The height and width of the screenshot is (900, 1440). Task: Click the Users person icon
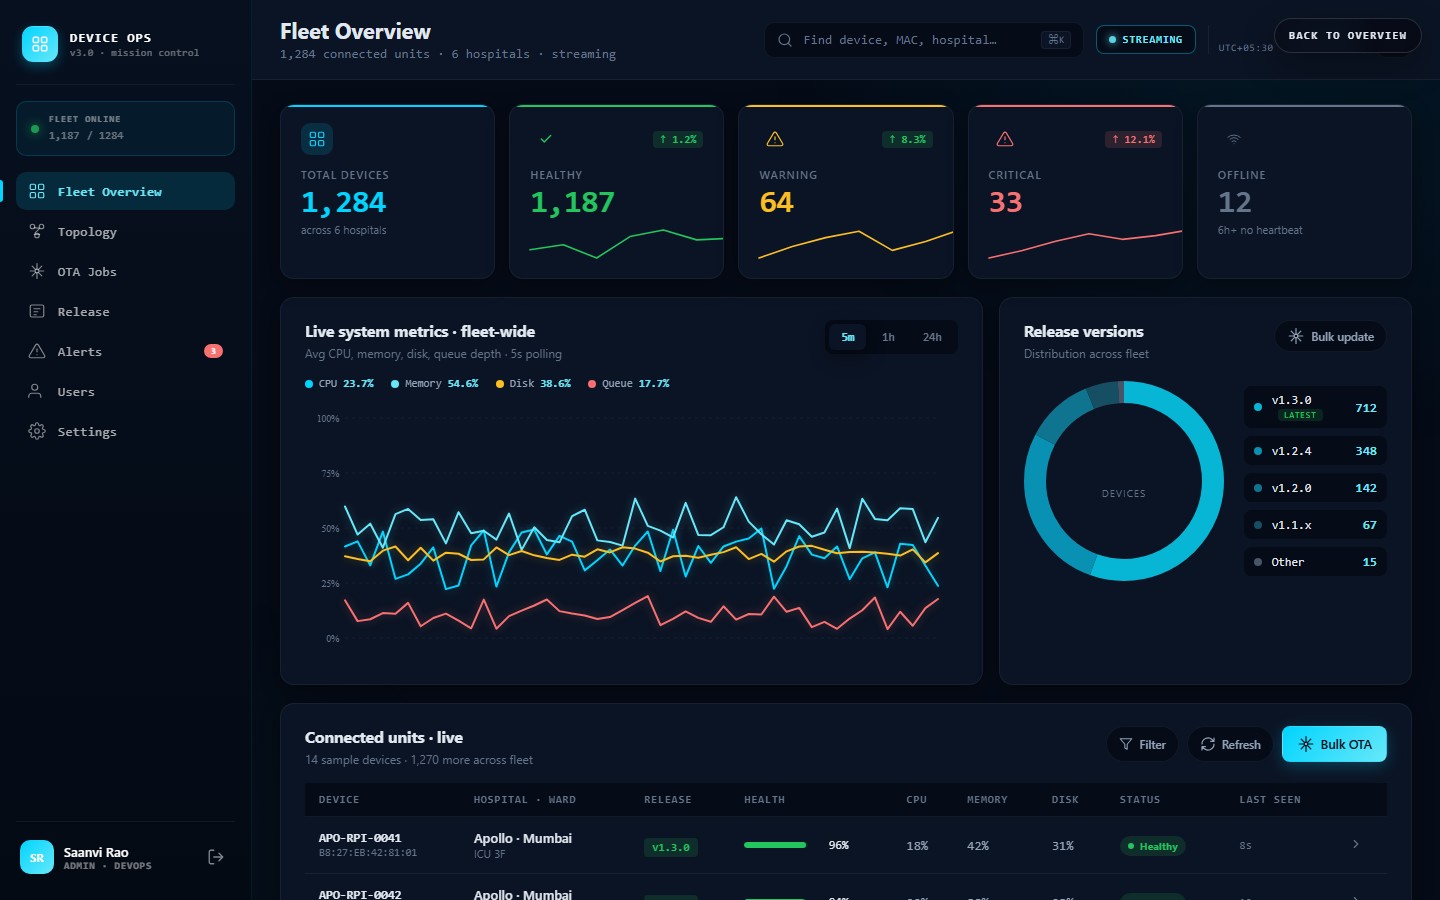[x=36, y=391]
